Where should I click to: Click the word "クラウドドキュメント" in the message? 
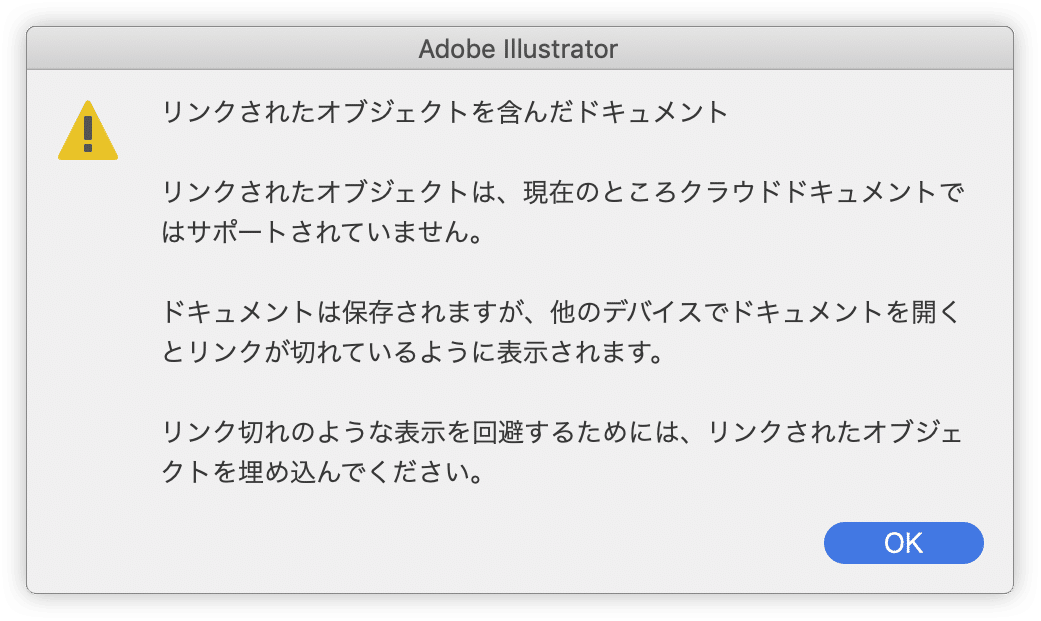(x=811, y=191)
